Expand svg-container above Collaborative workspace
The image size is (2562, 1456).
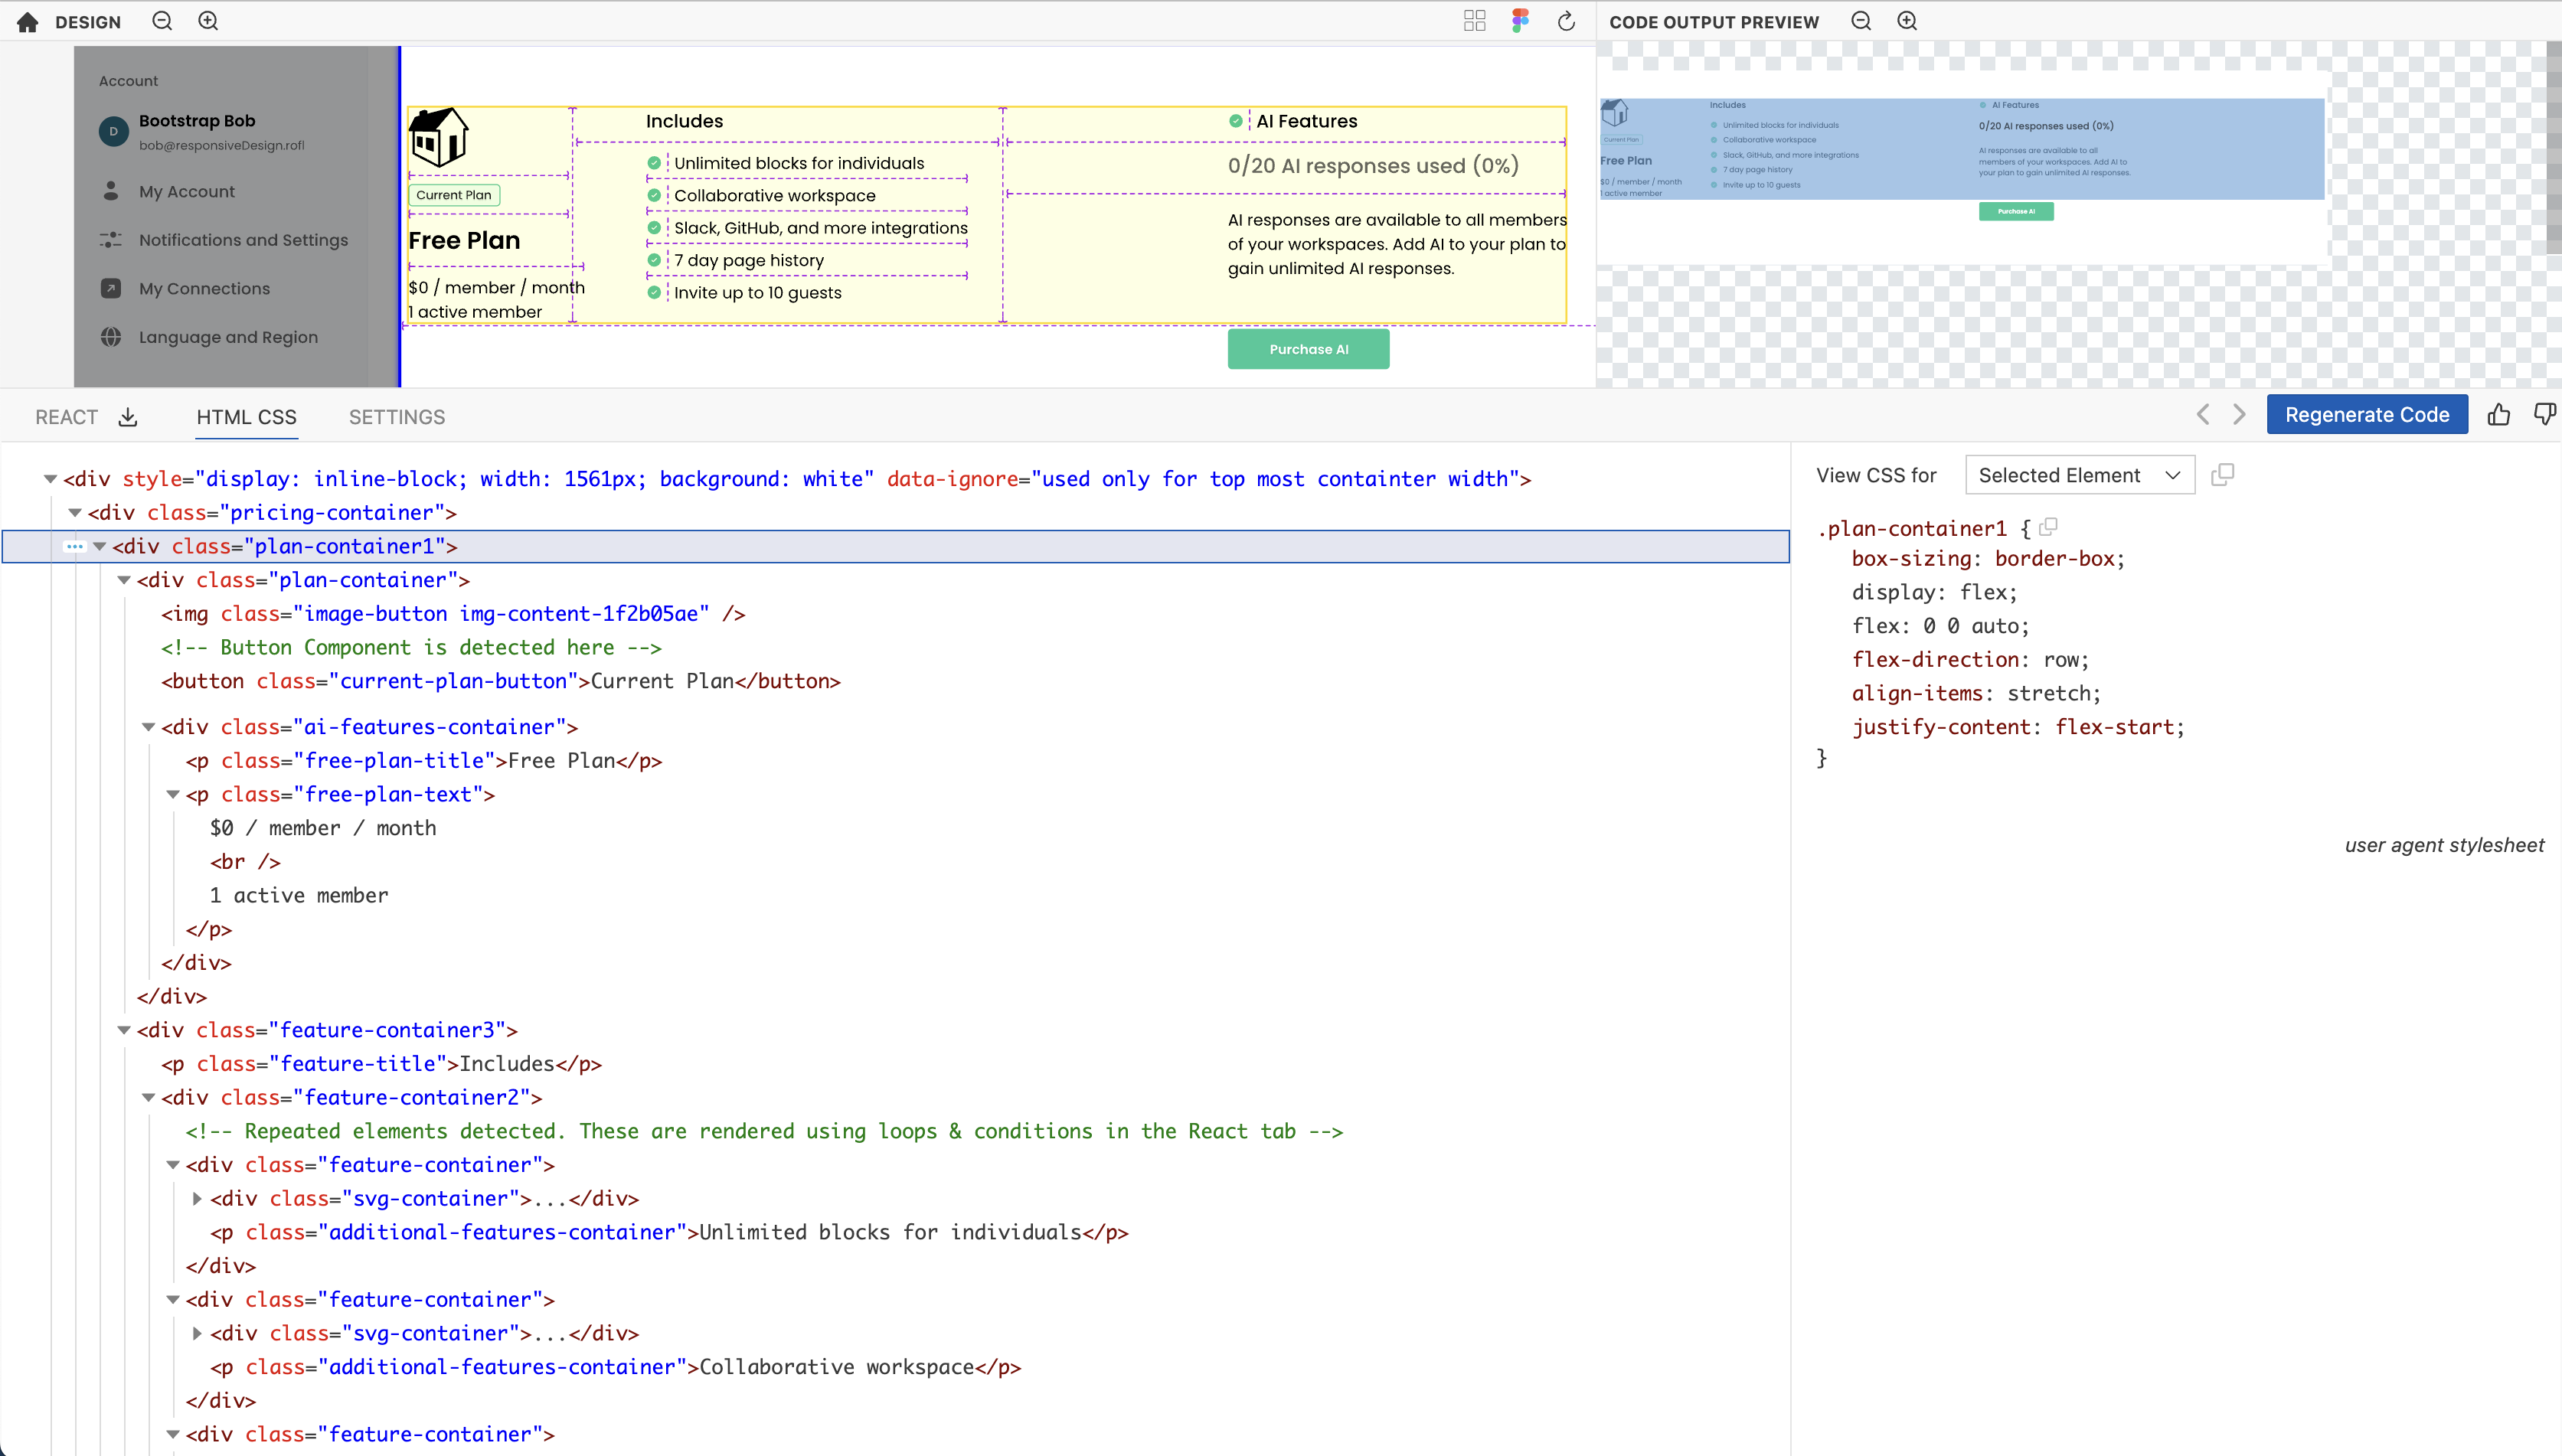[197, 1333]
